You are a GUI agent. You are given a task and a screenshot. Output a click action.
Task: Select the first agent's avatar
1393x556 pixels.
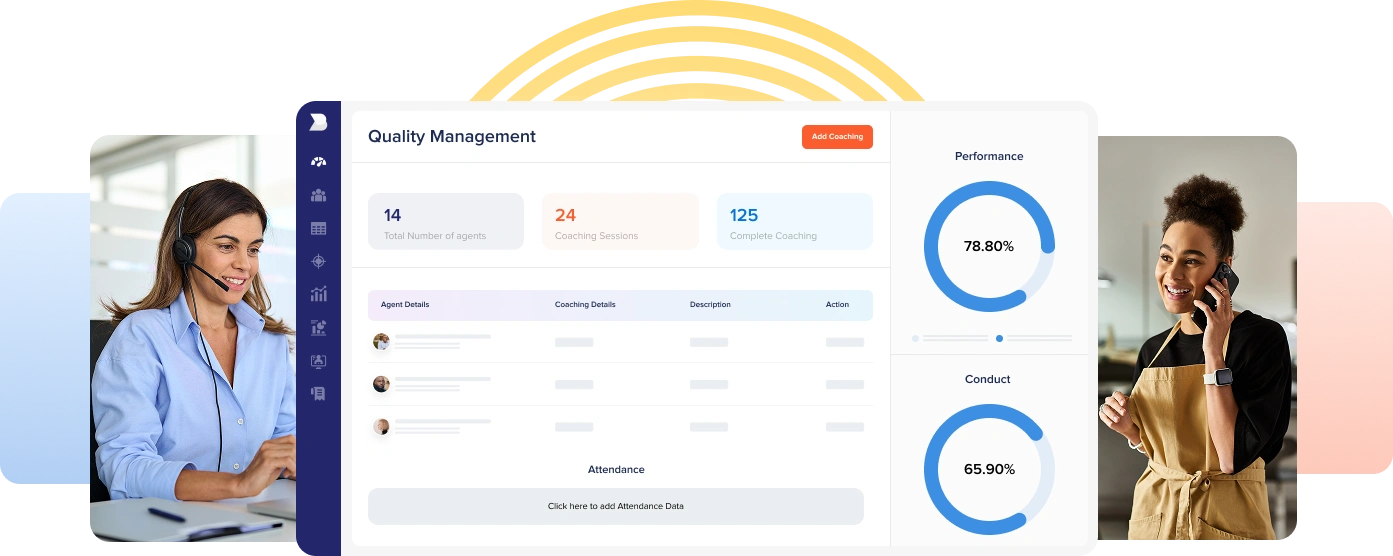click(381, 341)
